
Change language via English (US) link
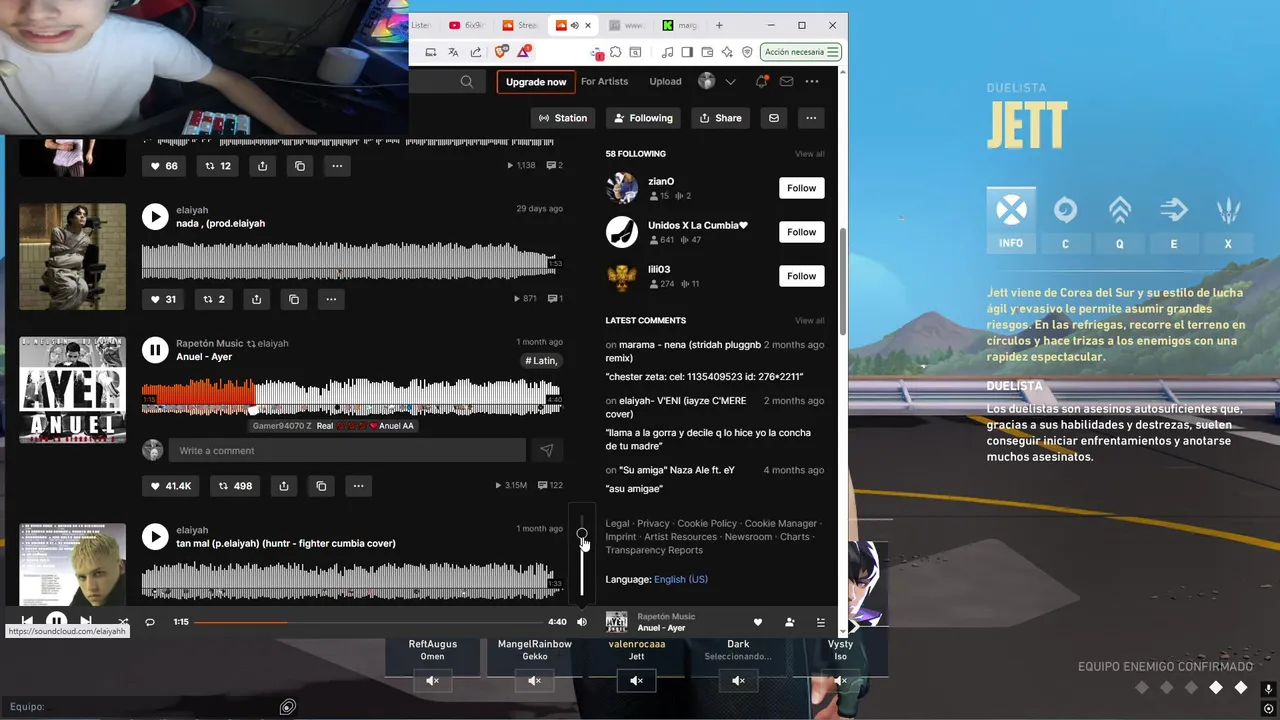(x=681, y=580)
